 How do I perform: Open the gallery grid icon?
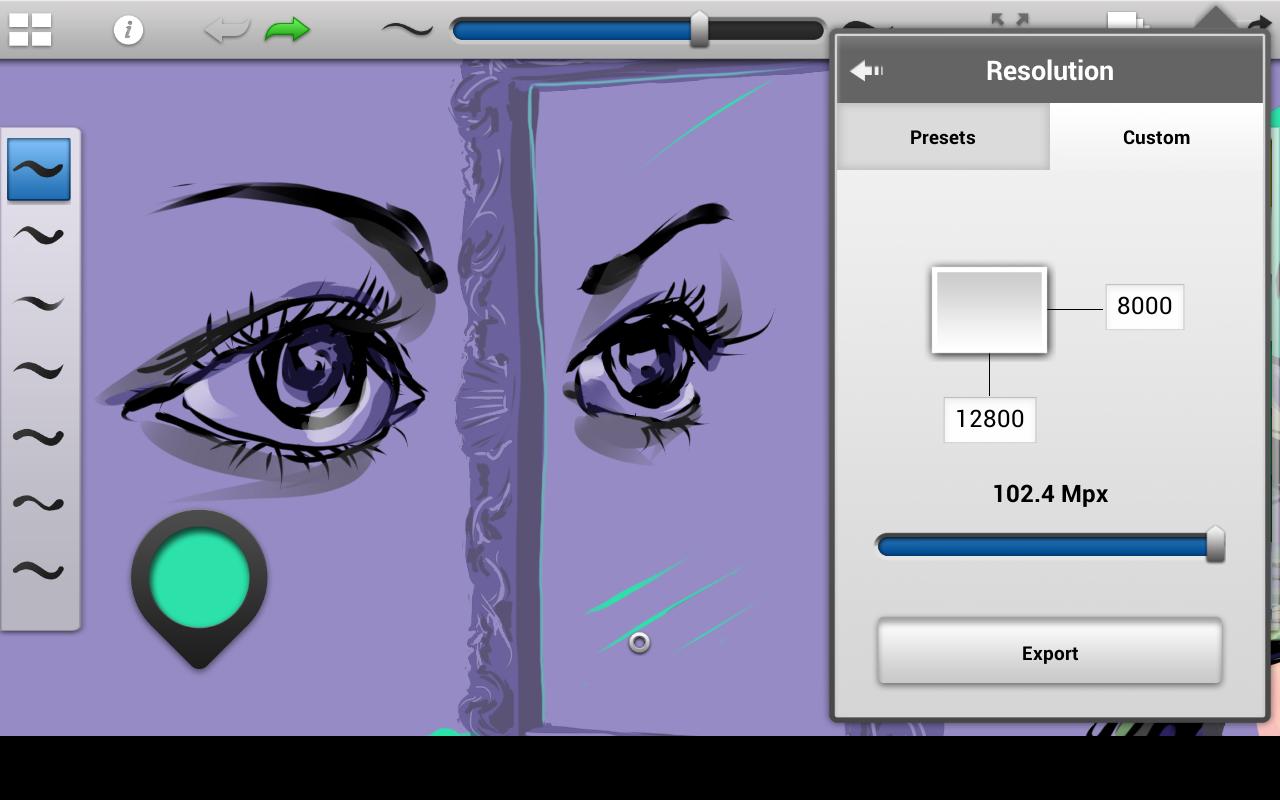click(x=30, y=30)
